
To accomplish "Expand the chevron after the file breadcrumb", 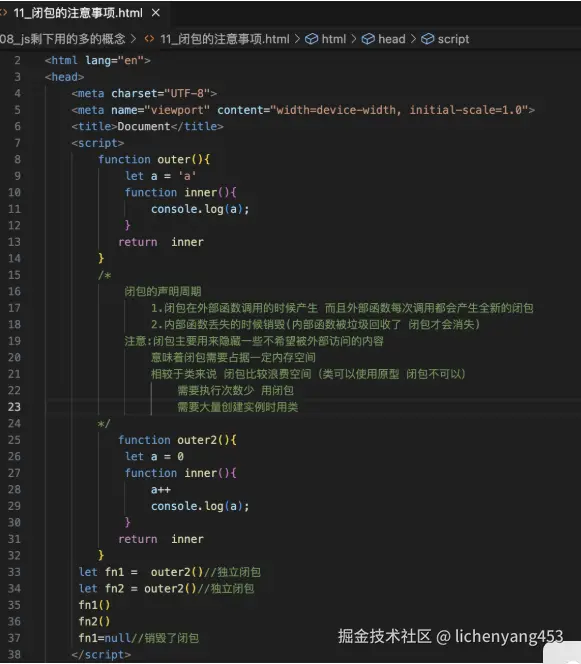I will point(297,39).
